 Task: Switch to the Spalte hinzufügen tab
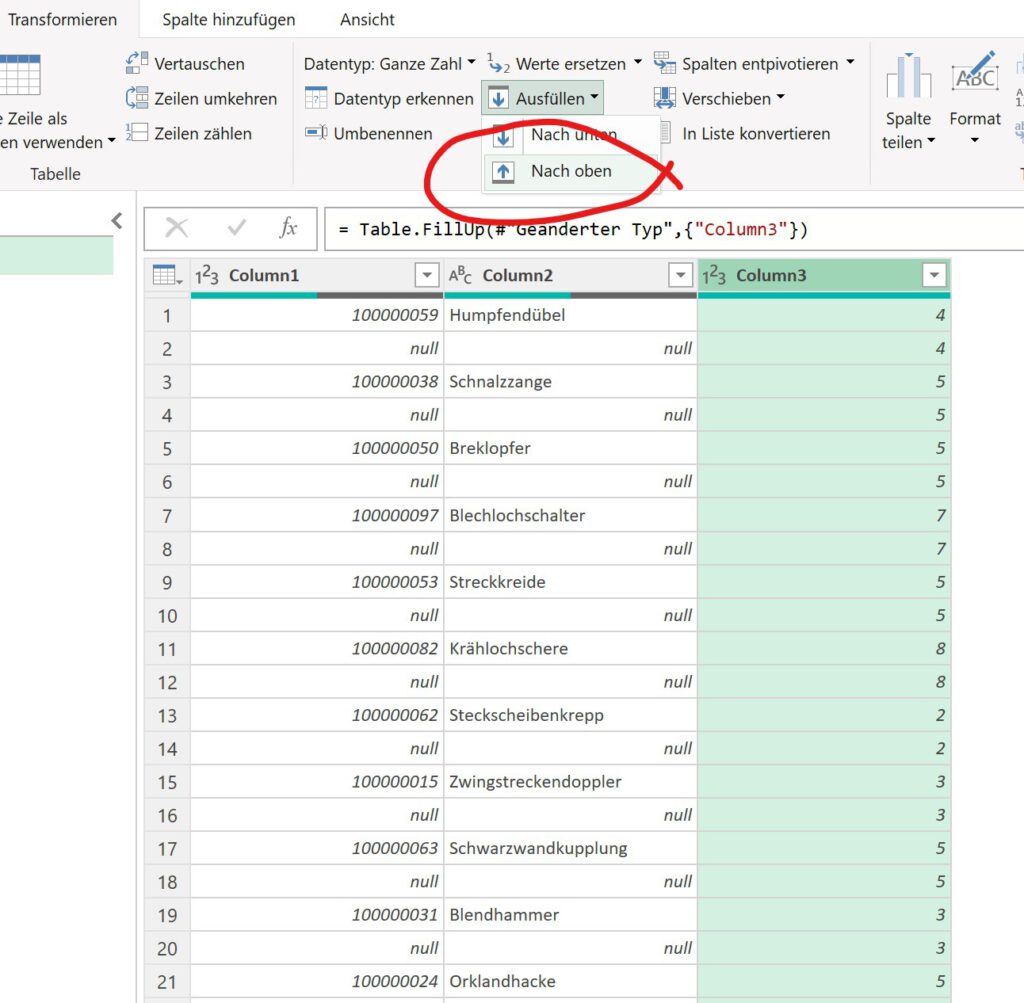coord(229,19)
